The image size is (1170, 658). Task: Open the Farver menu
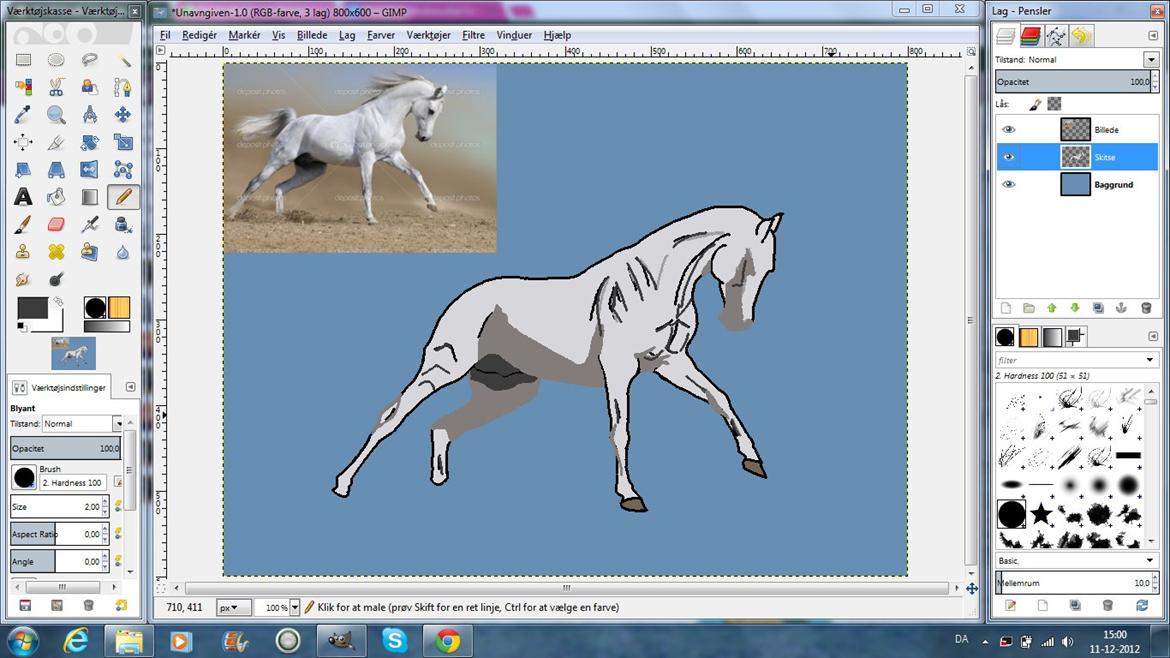380,35
